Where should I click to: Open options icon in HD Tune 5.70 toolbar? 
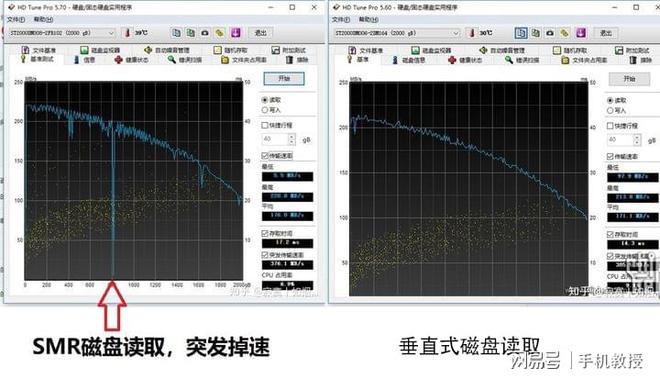point(220,33)
